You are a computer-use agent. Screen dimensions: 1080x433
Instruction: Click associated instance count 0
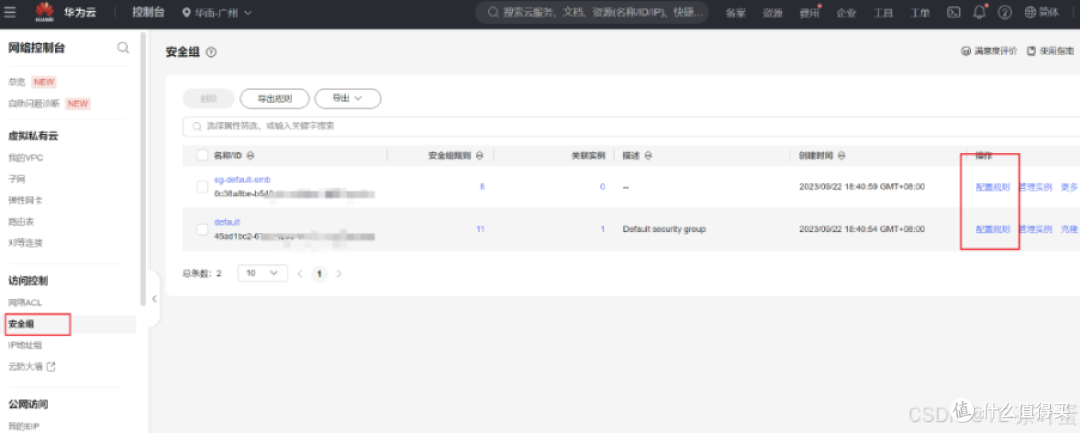click(602, 187)
